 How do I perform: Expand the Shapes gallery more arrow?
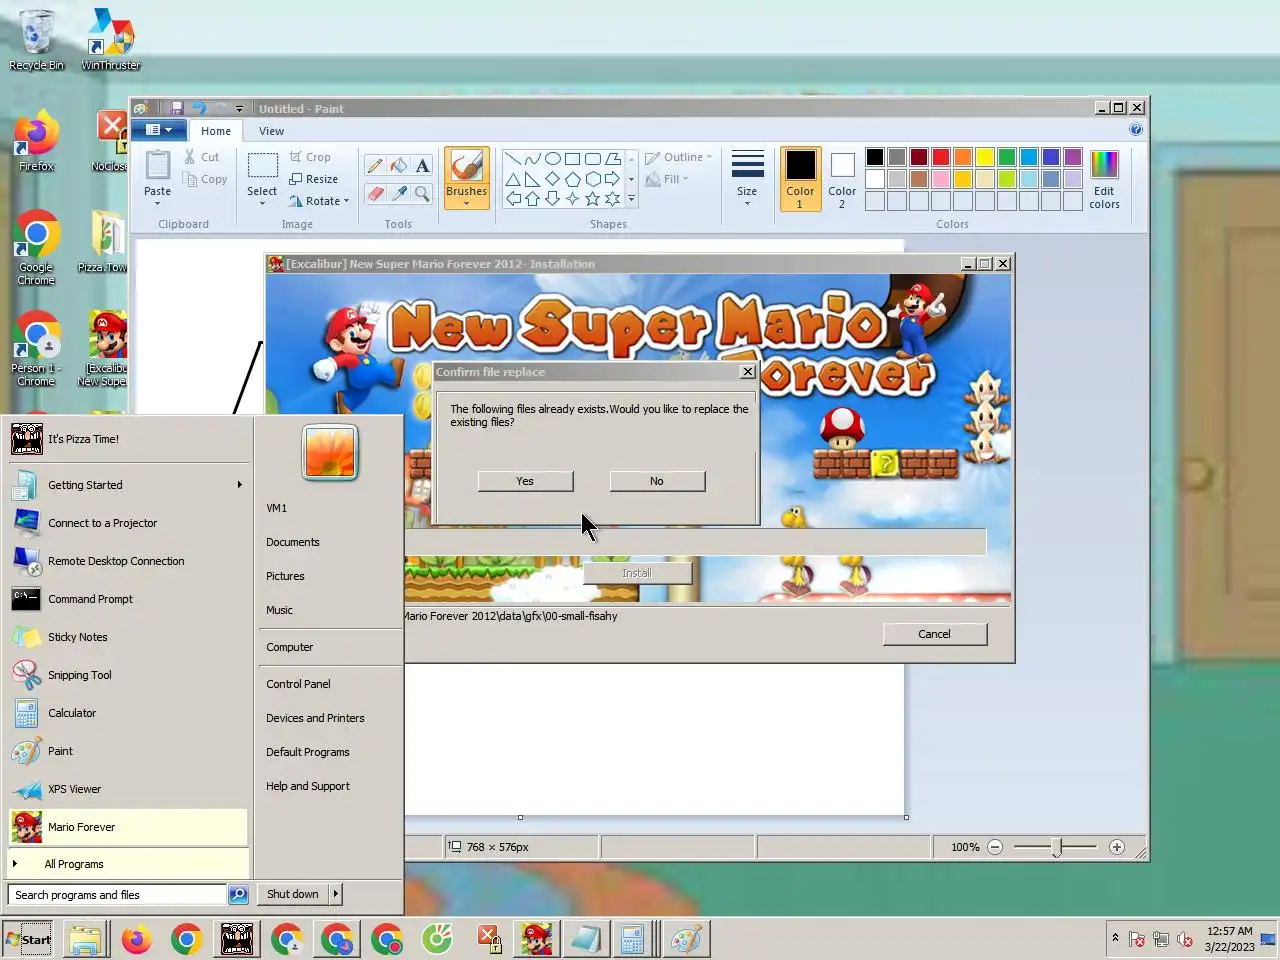coord(631,199)
